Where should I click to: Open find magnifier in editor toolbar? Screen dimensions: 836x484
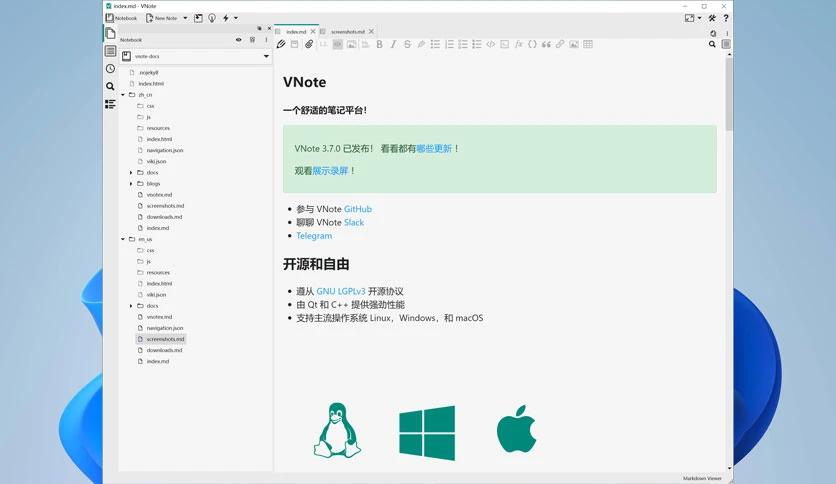pos(712,44)
